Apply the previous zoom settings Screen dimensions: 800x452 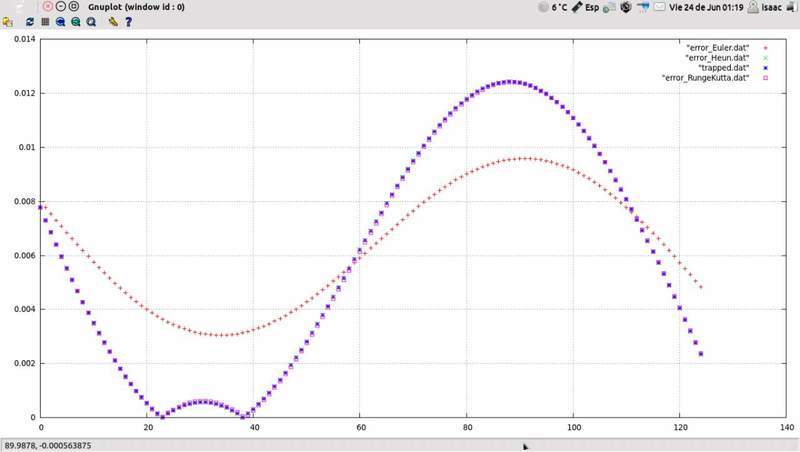[61, 20]
